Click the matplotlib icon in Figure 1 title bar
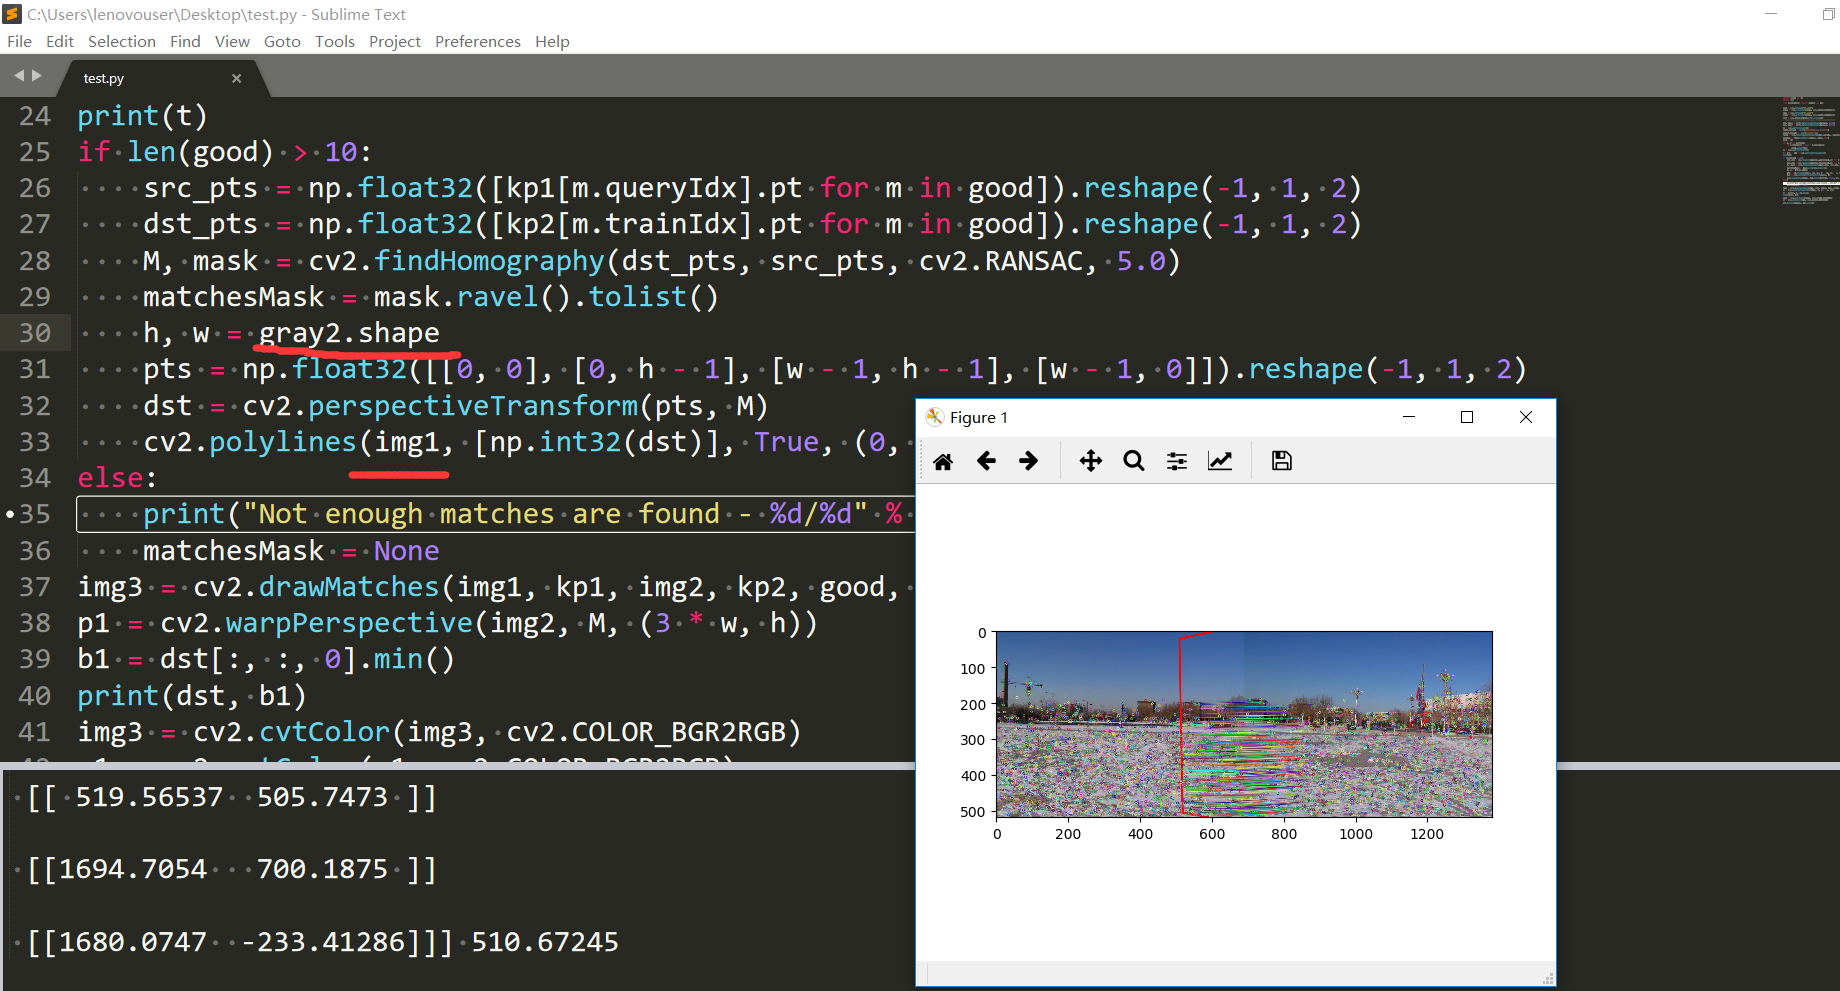Viewport: 1840px width, 991px height. pyautogui.click(x=935, y=417)
